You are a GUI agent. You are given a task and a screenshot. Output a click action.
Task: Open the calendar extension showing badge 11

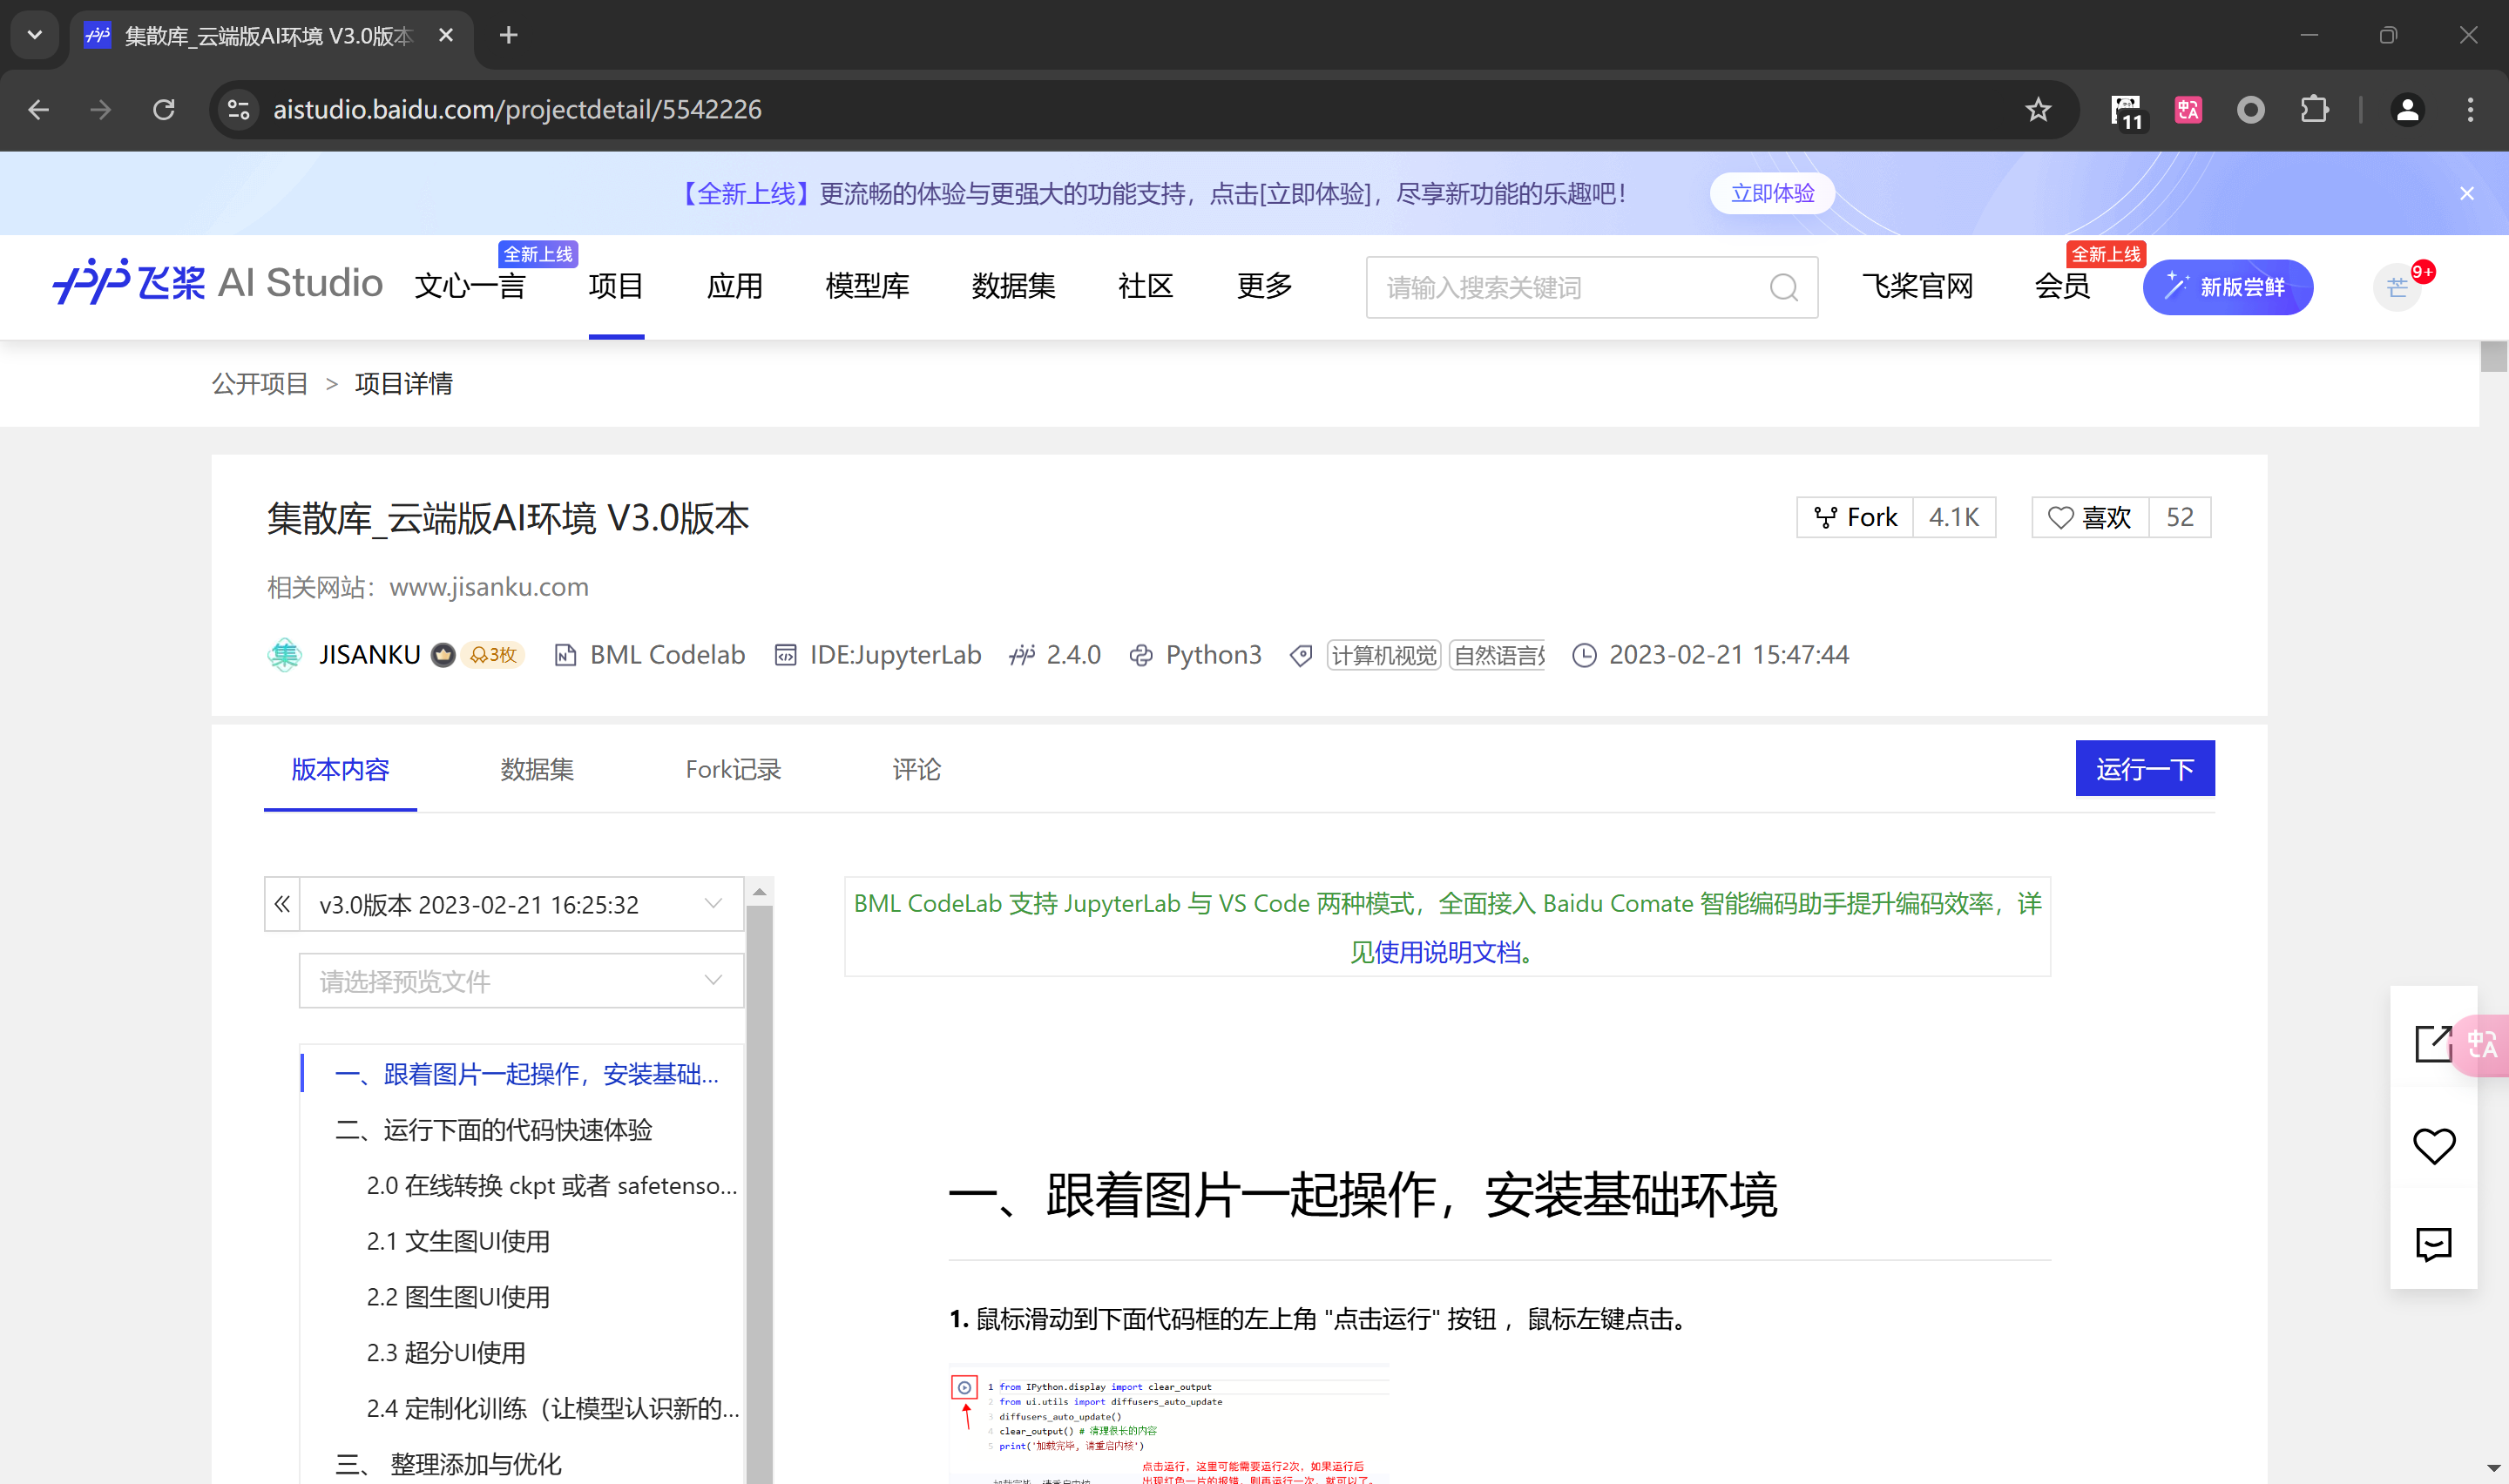(x=2127, y=111)
